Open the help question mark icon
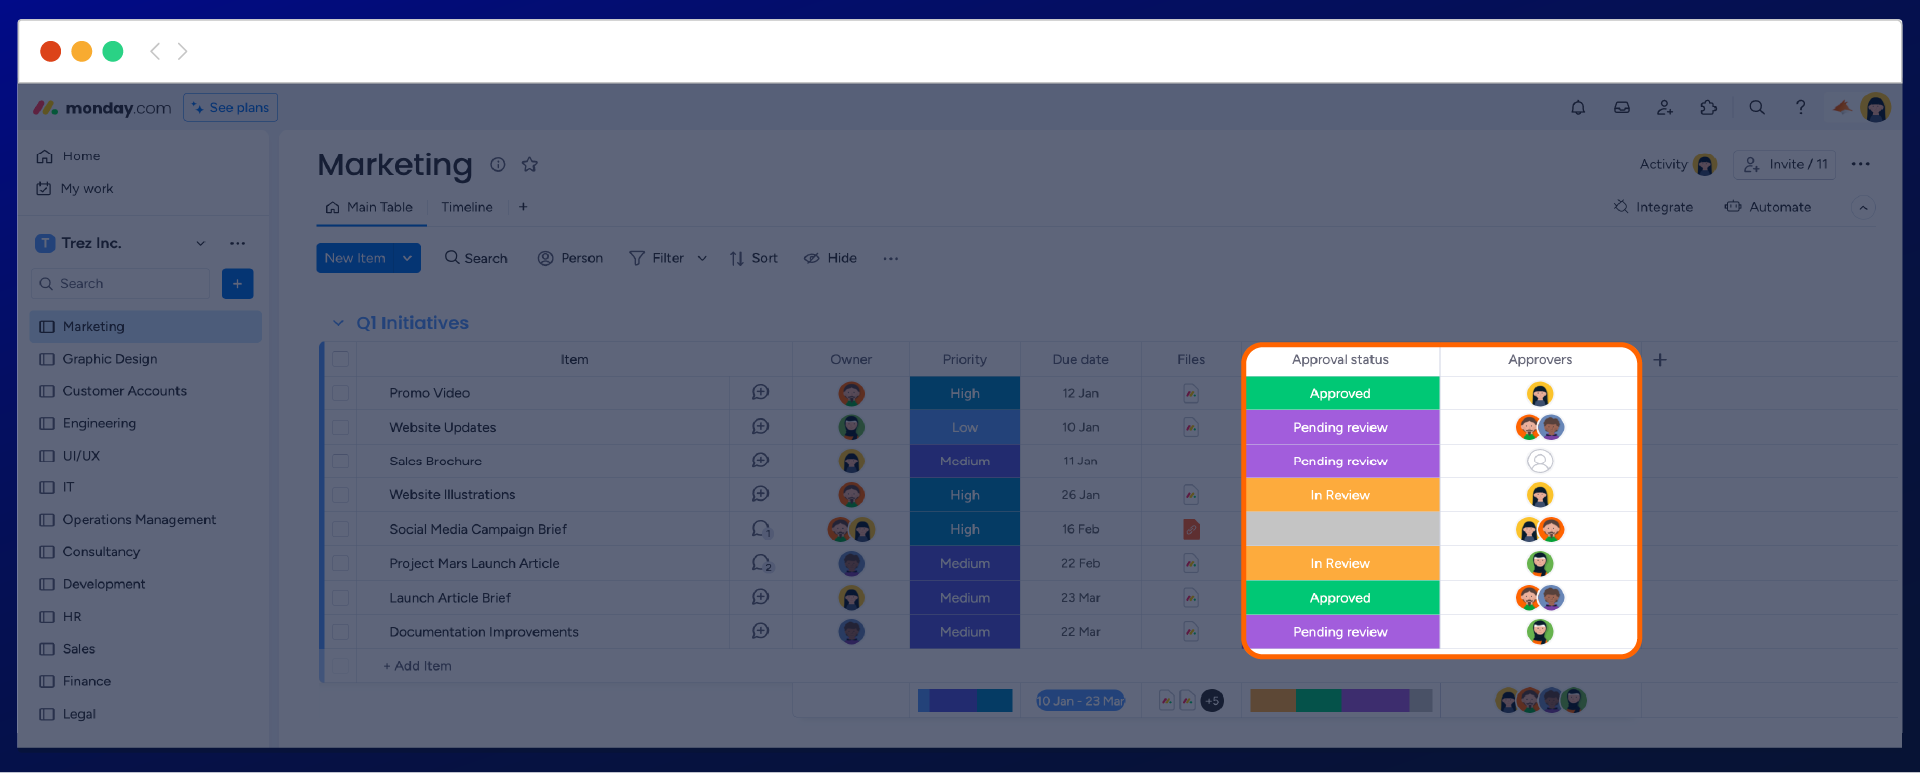This screenshot has width=1920, height=773. [1800, 108]
